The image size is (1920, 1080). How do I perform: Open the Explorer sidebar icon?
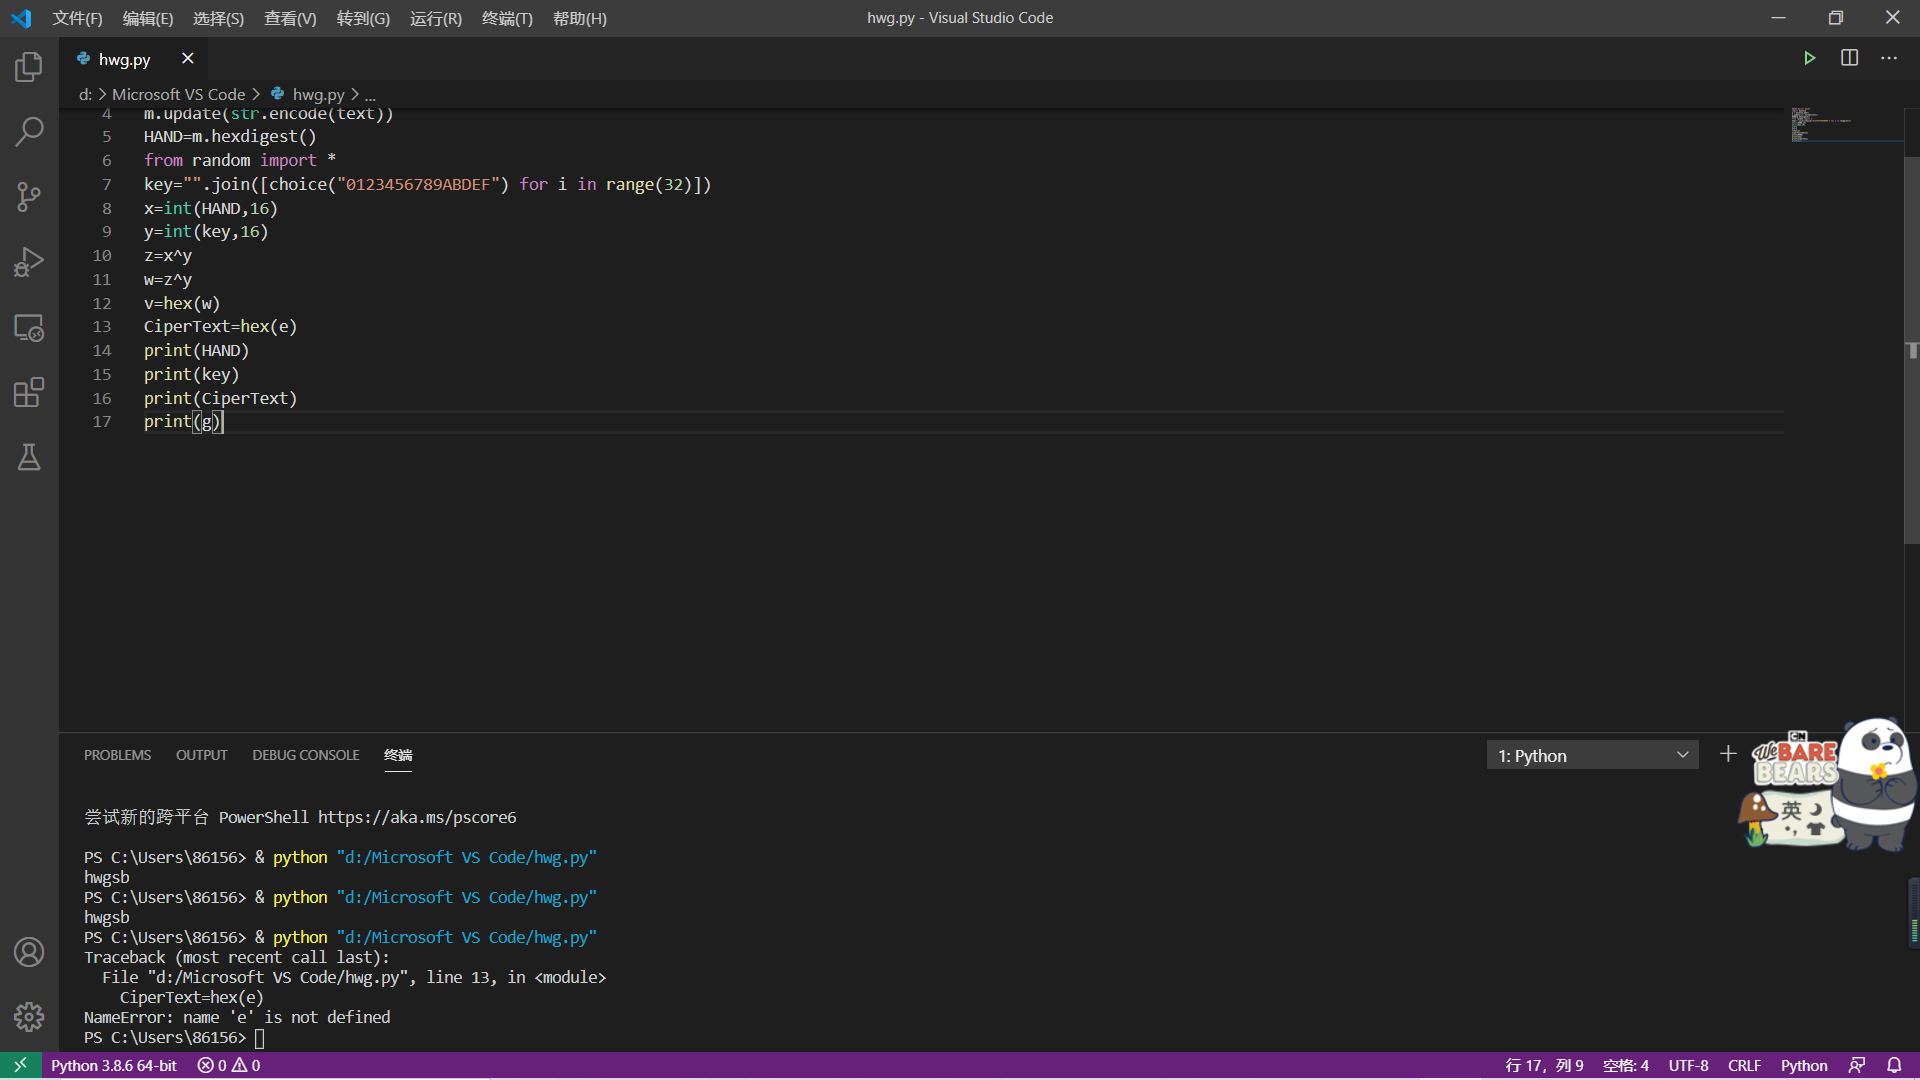tap(29, 67)
